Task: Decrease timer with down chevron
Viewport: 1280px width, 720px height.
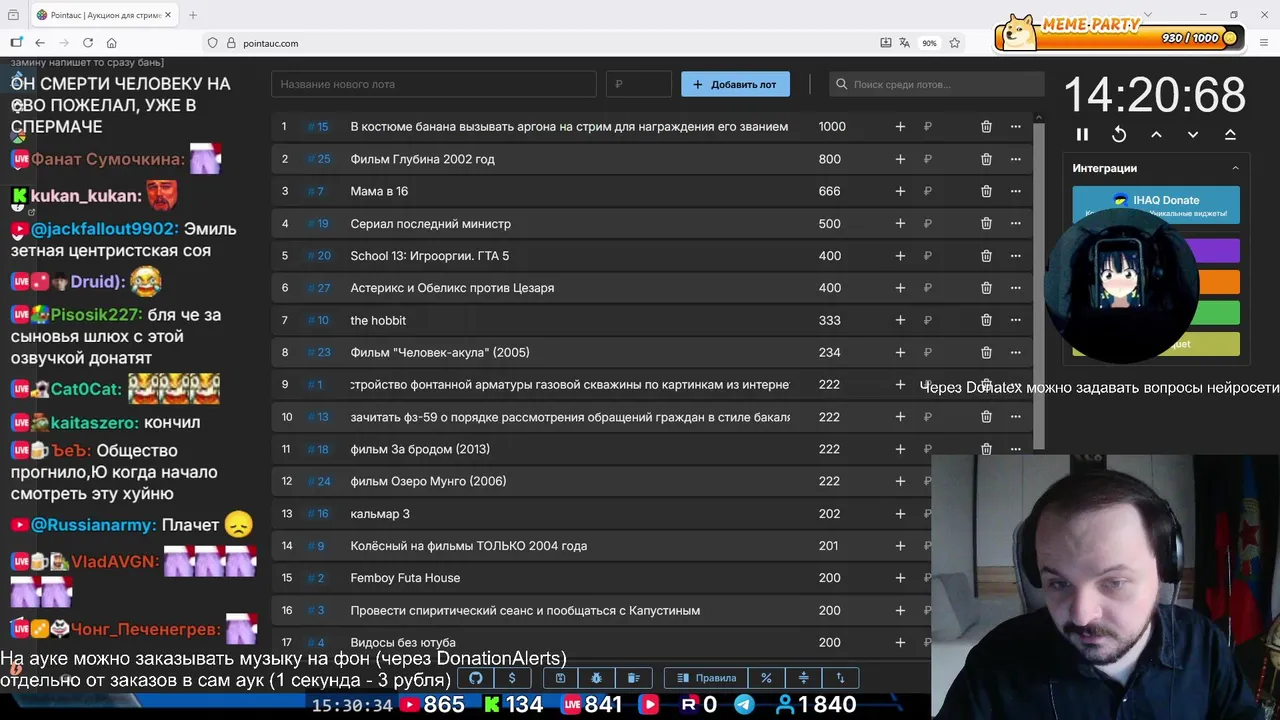Action: pos(1193,134)
